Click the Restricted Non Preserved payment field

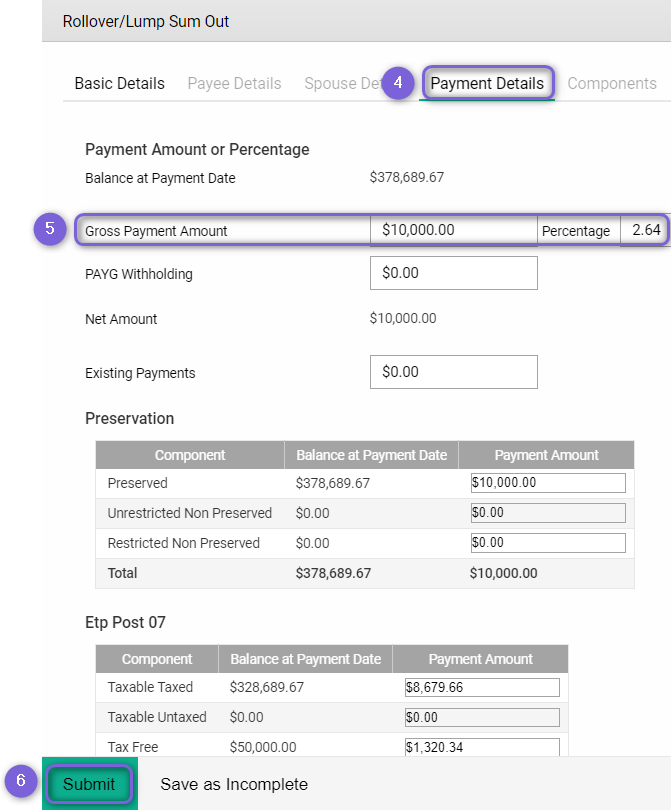point(547,543)
